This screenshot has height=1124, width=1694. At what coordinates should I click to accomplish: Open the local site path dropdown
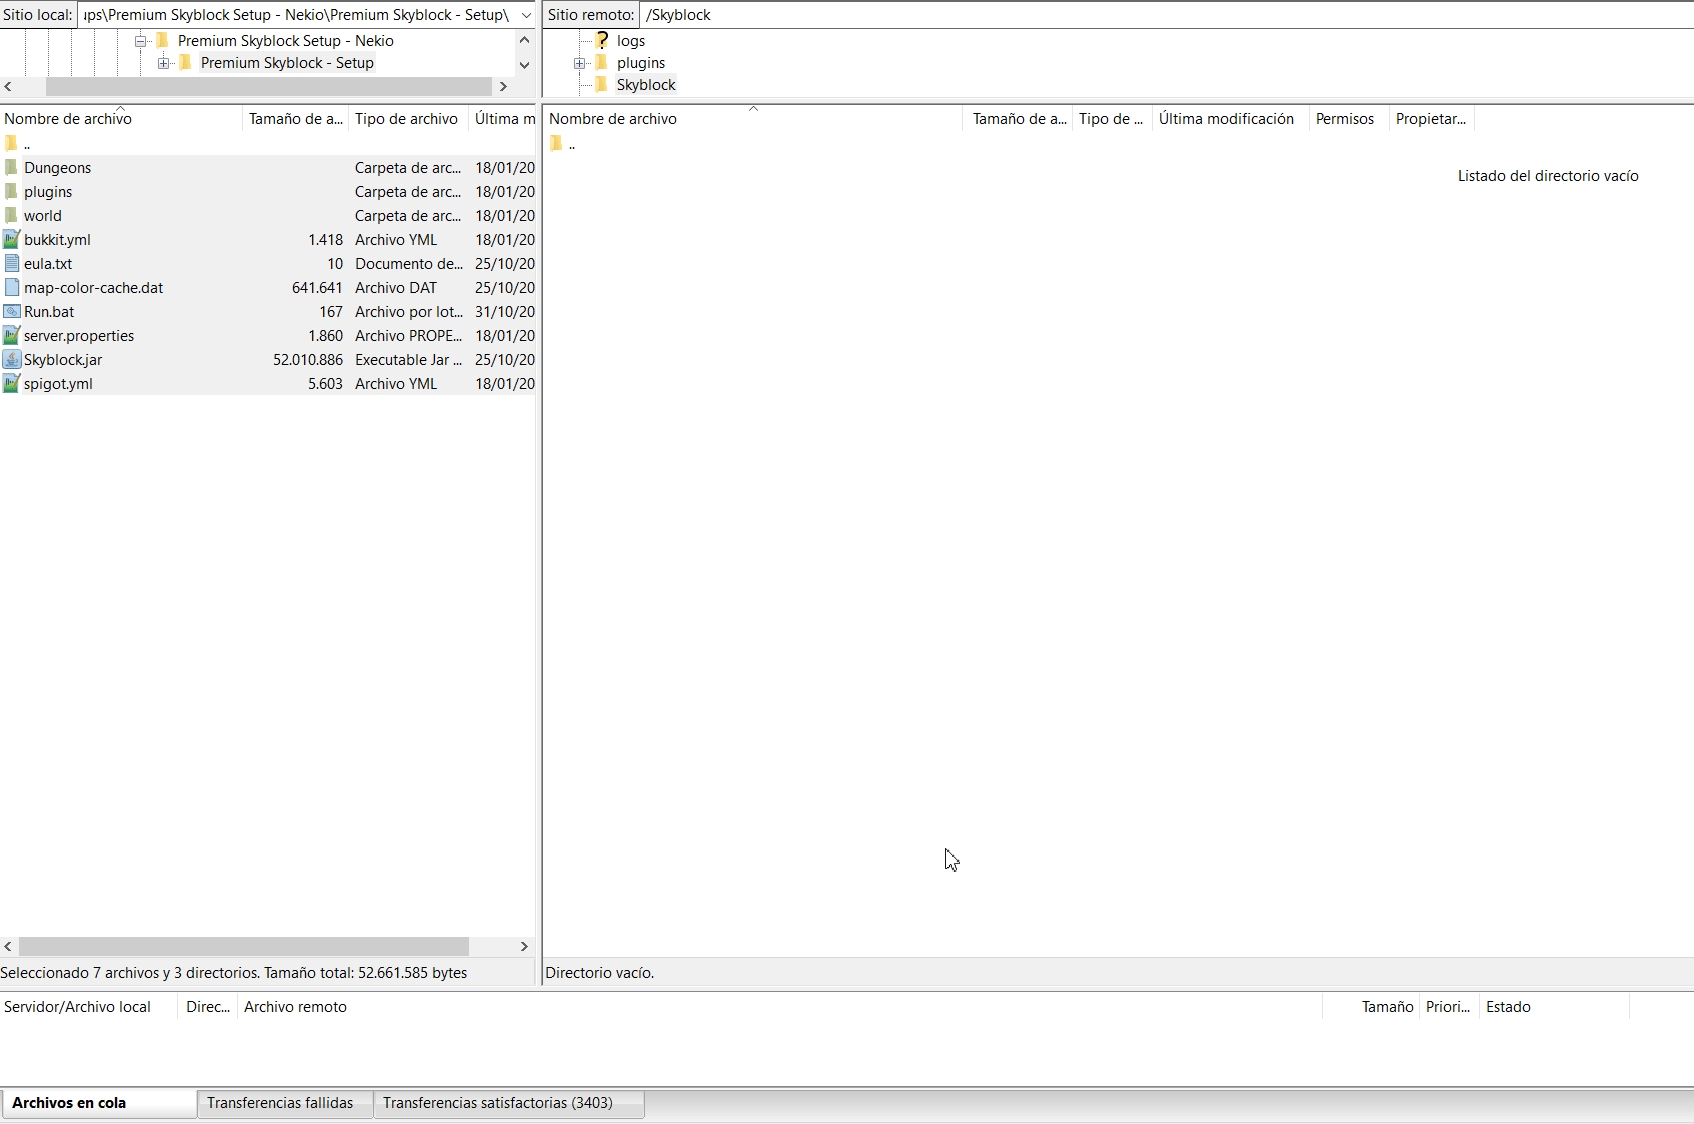pyautogui.click(x=526, y=15)
